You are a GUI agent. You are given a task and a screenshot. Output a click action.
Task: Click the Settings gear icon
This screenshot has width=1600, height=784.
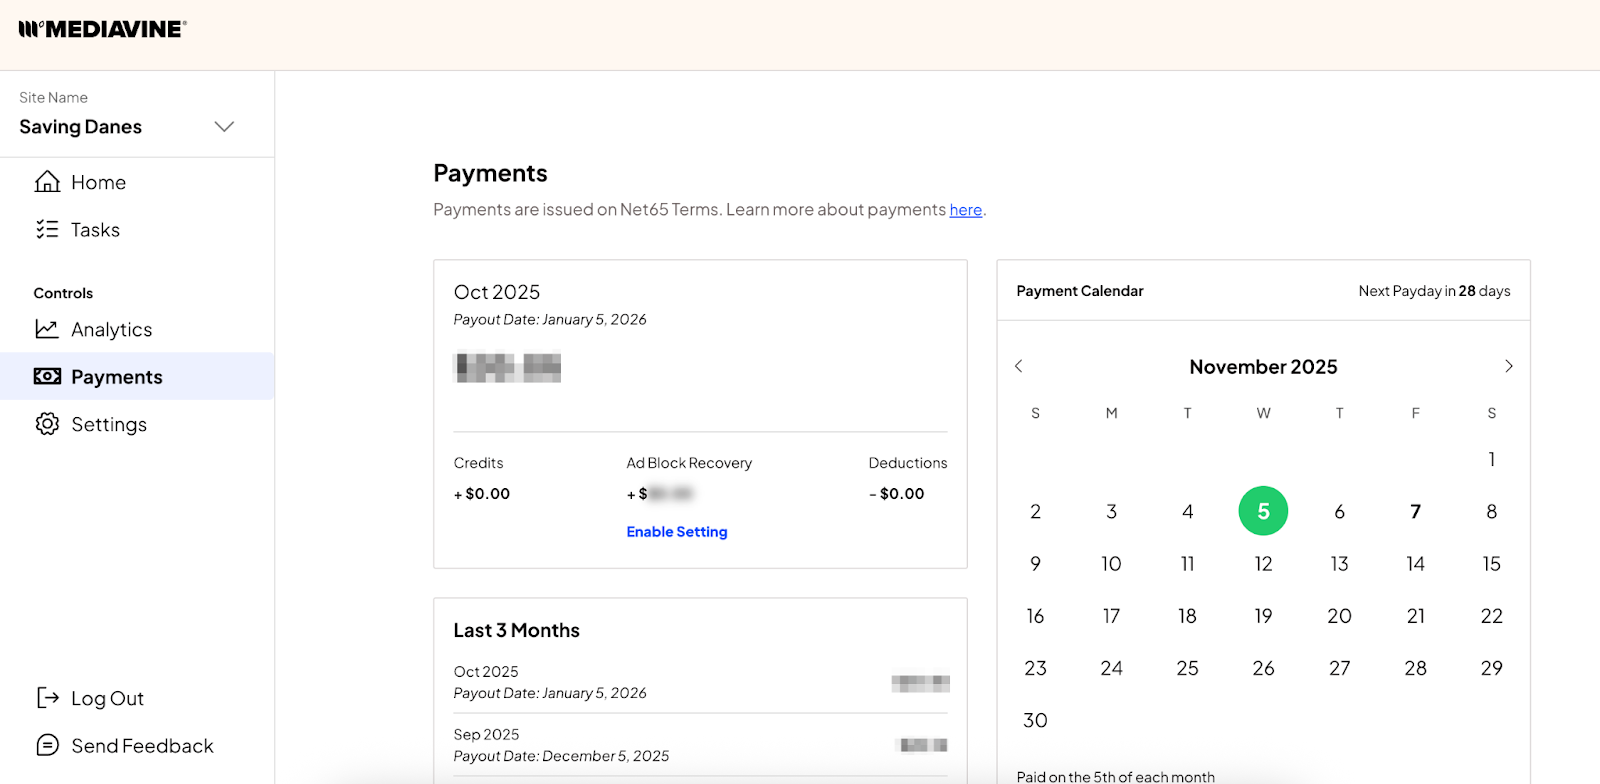[x=47, y=424]
